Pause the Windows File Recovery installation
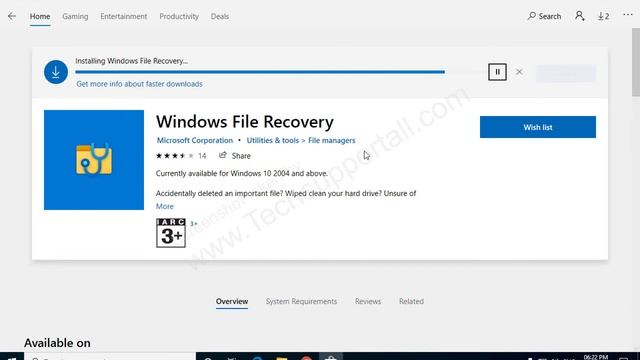 click(497, 72)
